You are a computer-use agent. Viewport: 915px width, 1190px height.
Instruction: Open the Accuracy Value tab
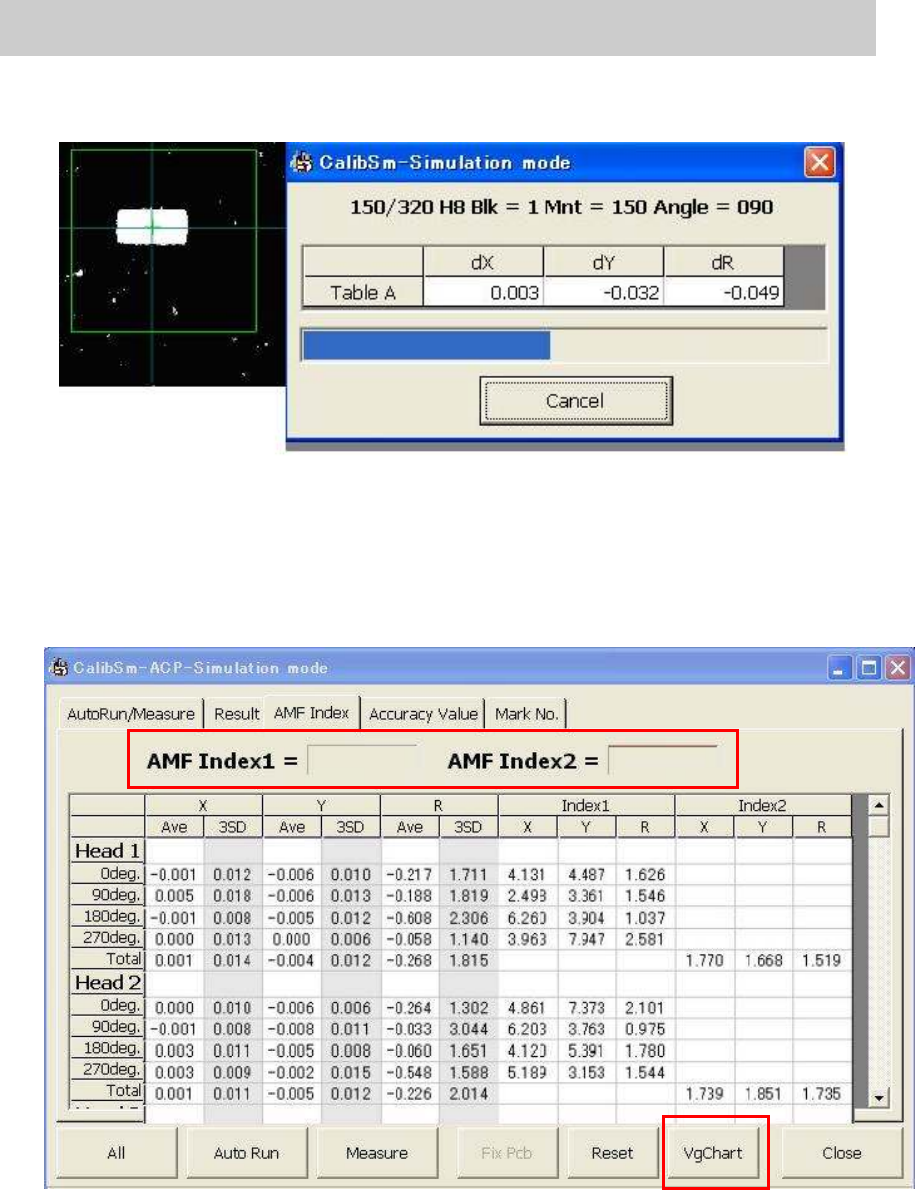point(422,714)
